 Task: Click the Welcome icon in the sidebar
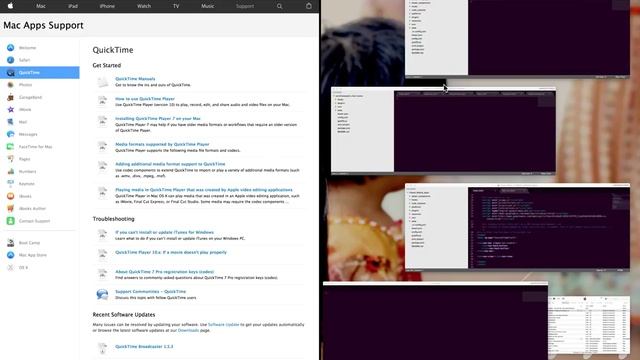pos(11,48)
